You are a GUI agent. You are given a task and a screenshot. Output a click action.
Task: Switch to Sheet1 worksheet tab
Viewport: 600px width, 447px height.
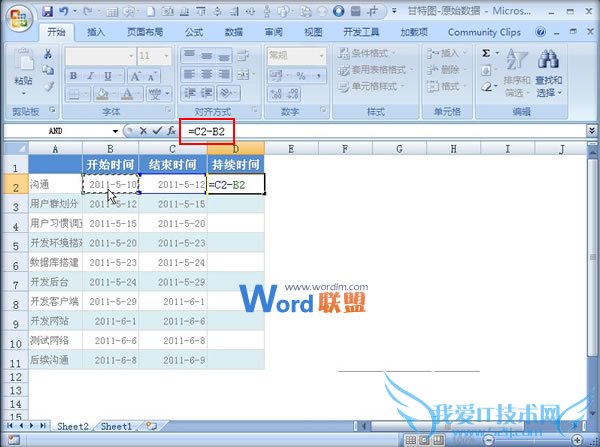[116, 426]
